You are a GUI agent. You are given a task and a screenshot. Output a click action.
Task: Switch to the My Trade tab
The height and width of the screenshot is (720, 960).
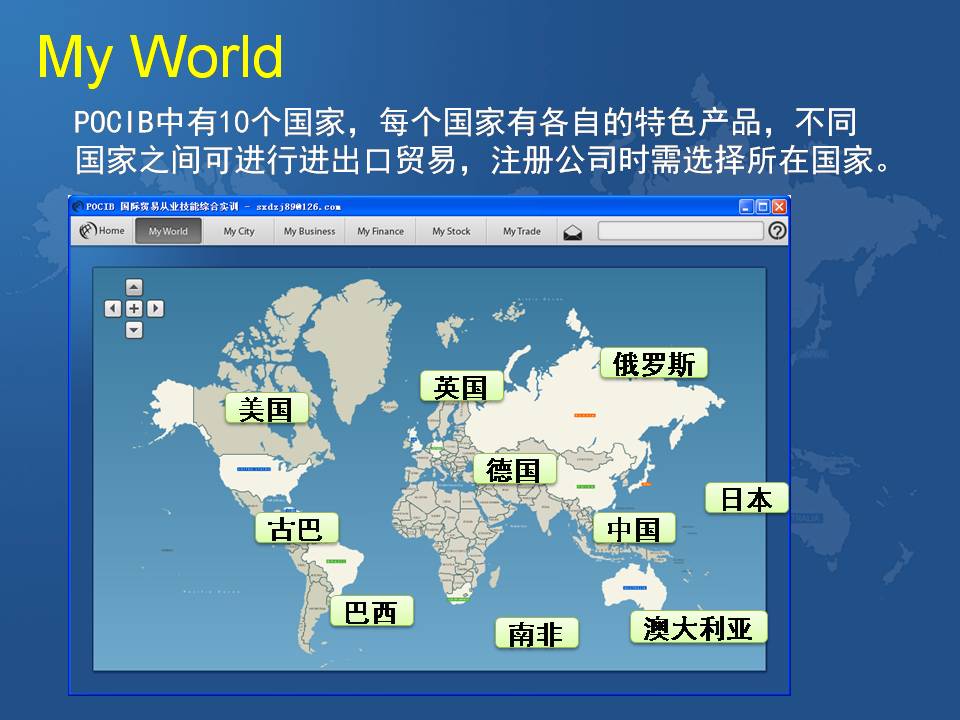(x=521, y=231)
